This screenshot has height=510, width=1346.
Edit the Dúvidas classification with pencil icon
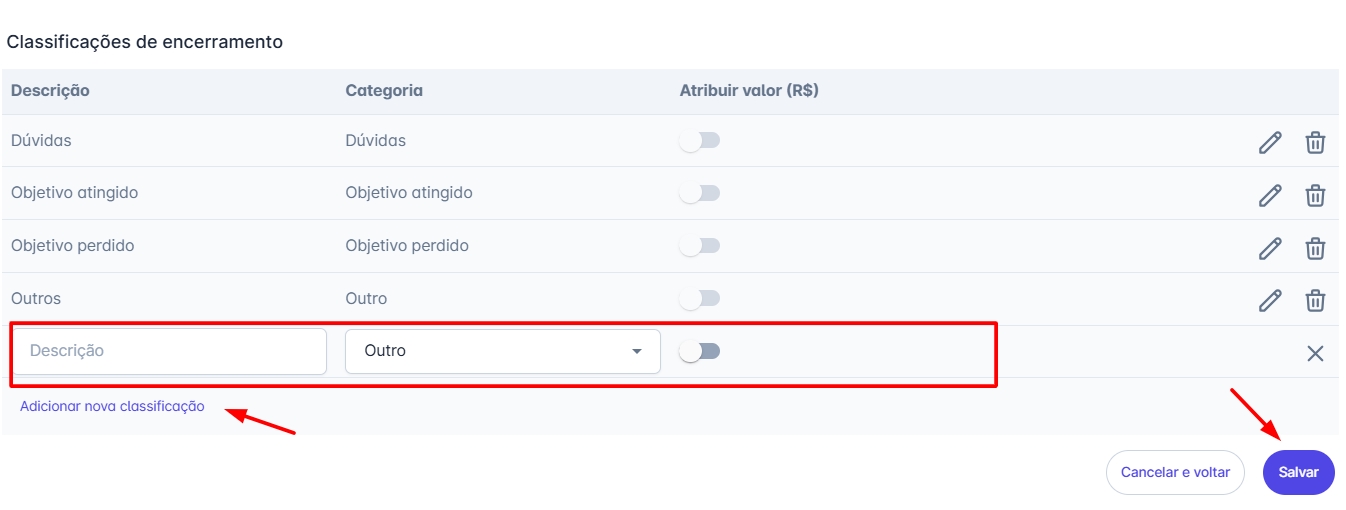(x=1270, y=143)
